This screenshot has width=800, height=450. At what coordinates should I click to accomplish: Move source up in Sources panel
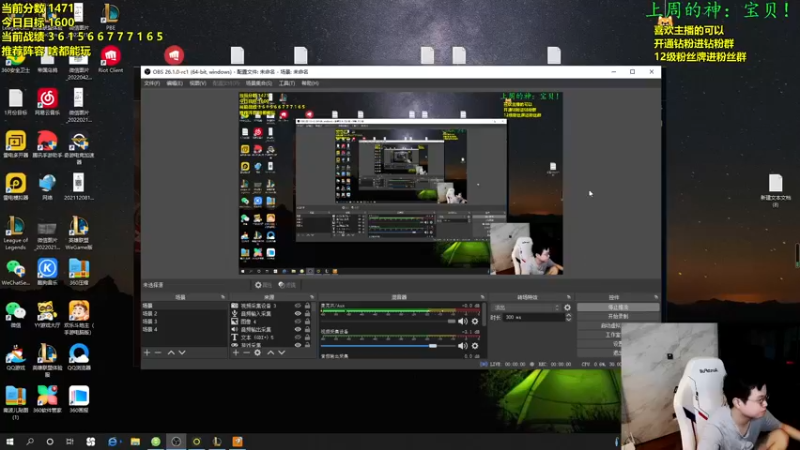(x=270, y=353)
